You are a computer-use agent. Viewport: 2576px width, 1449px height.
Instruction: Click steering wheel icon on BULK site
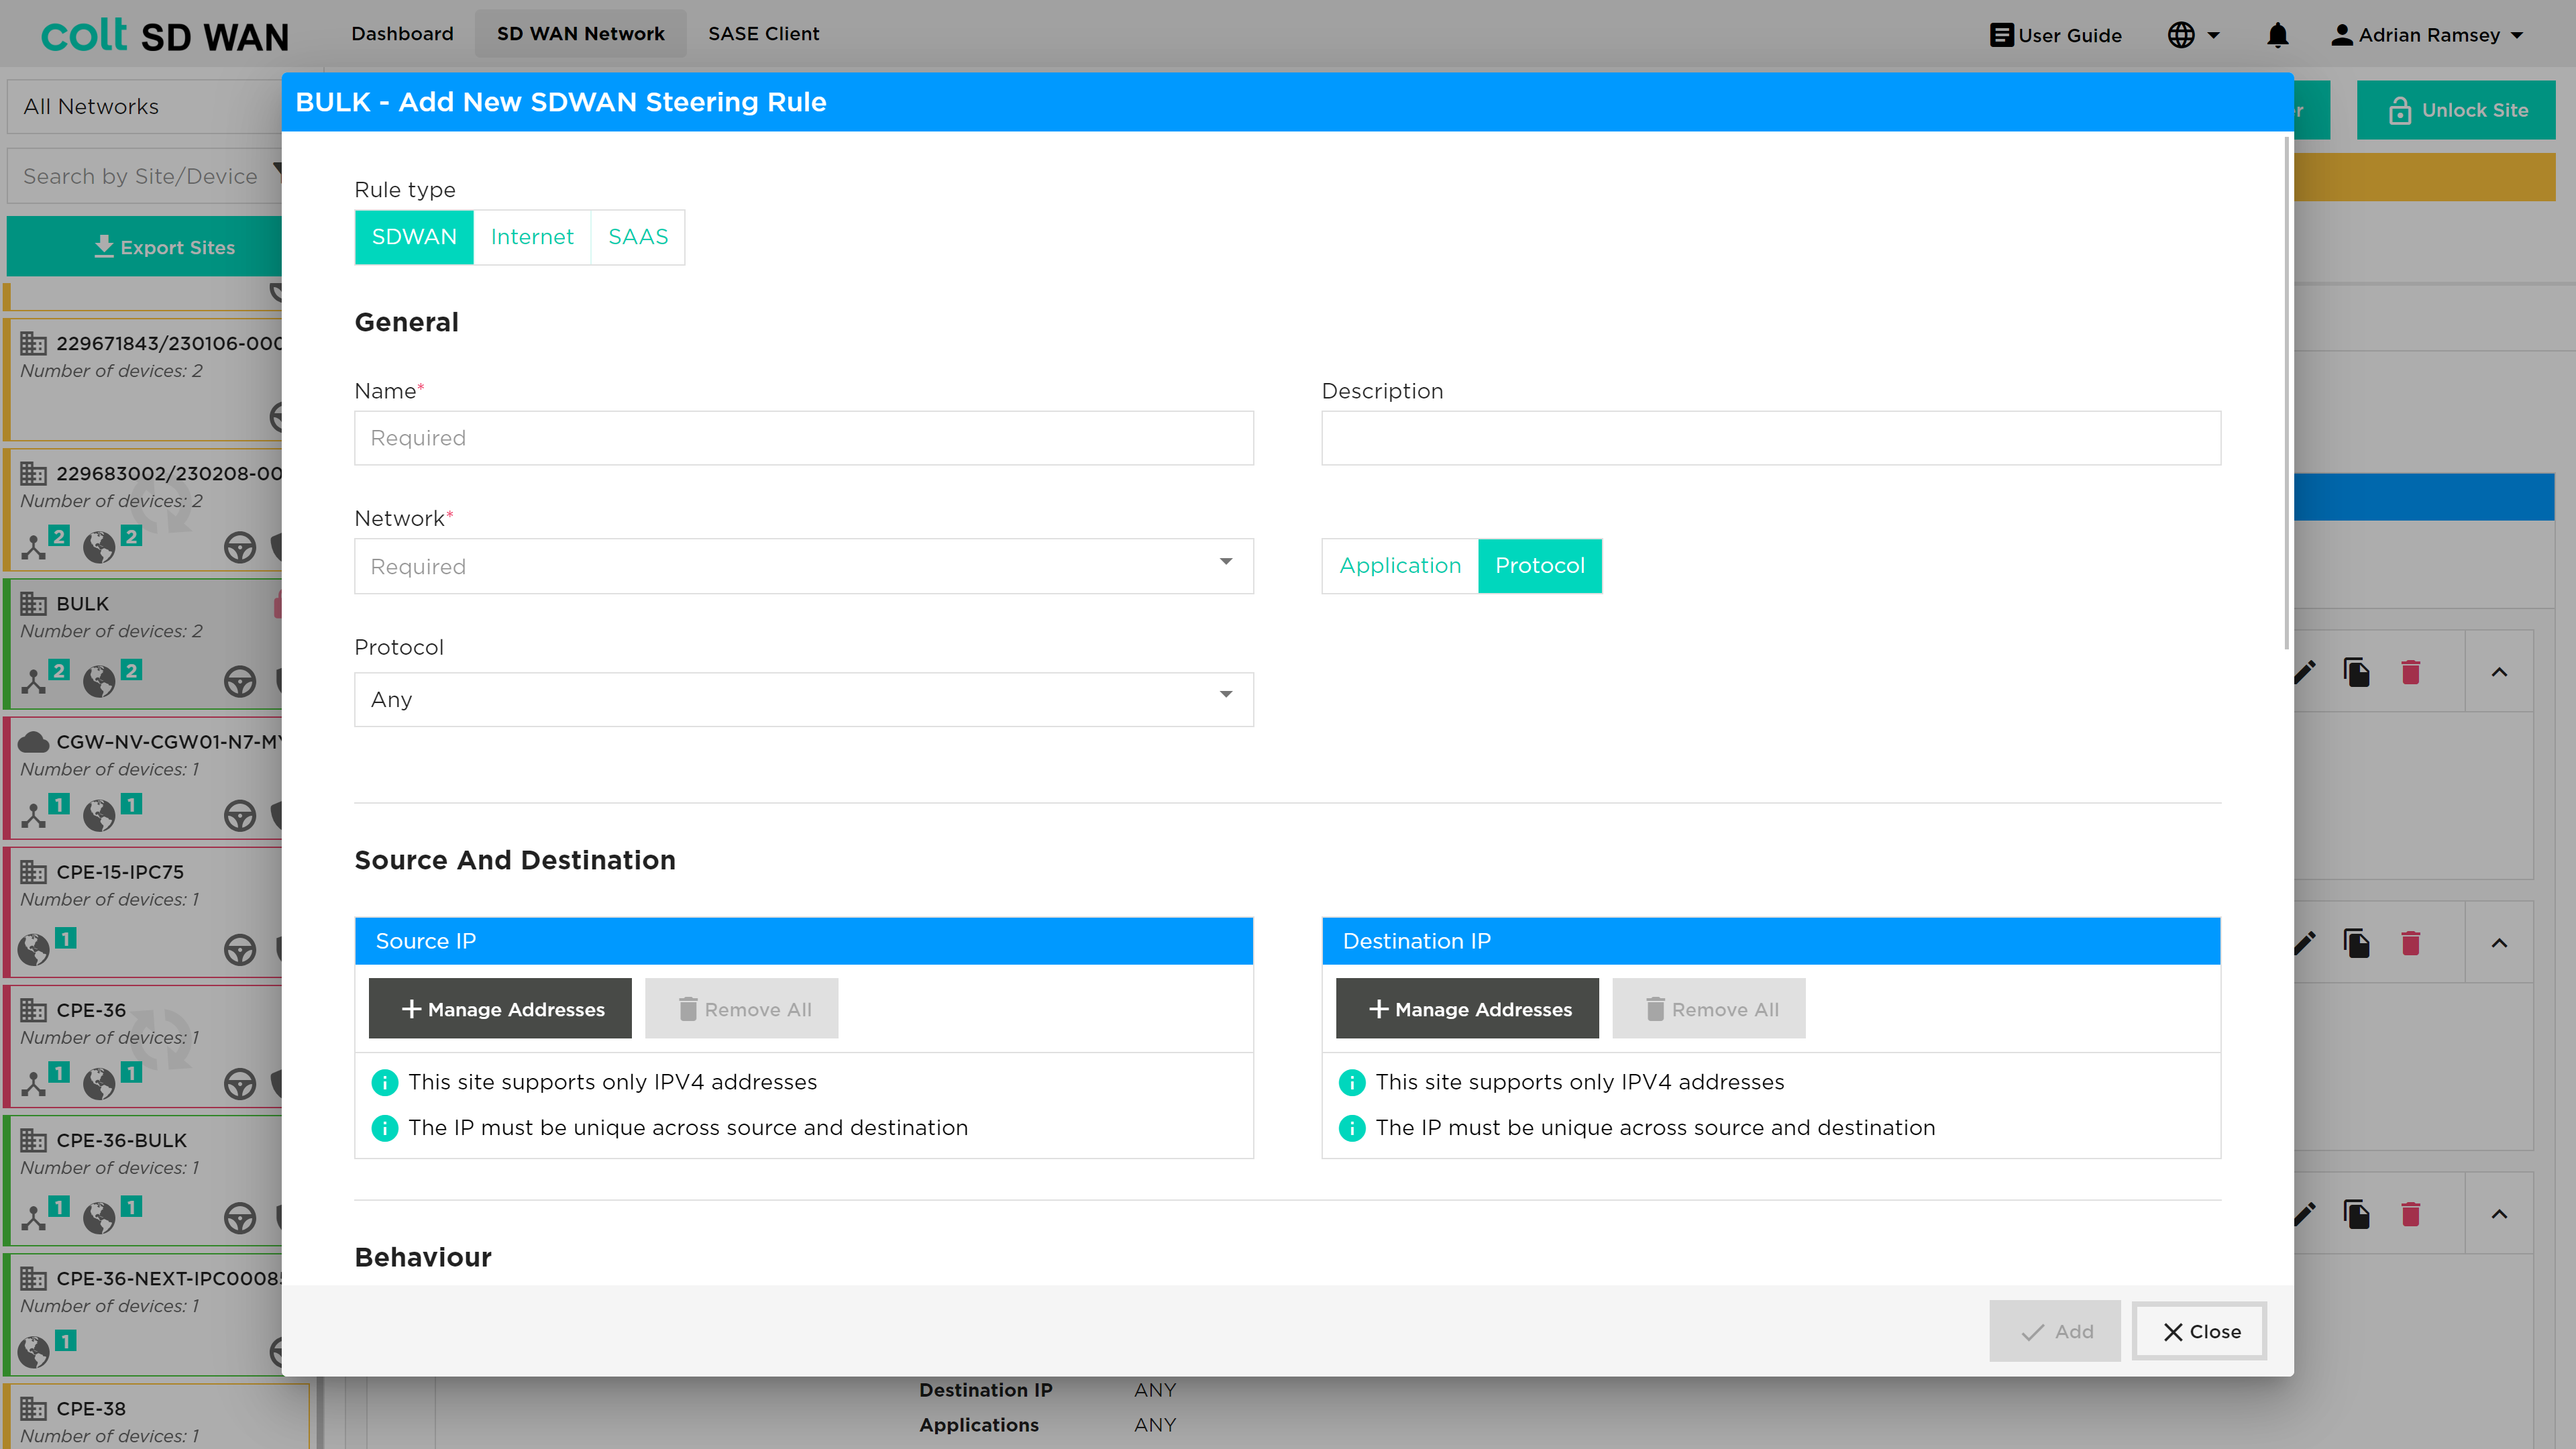pyautogui.click(x=240, y=682)
